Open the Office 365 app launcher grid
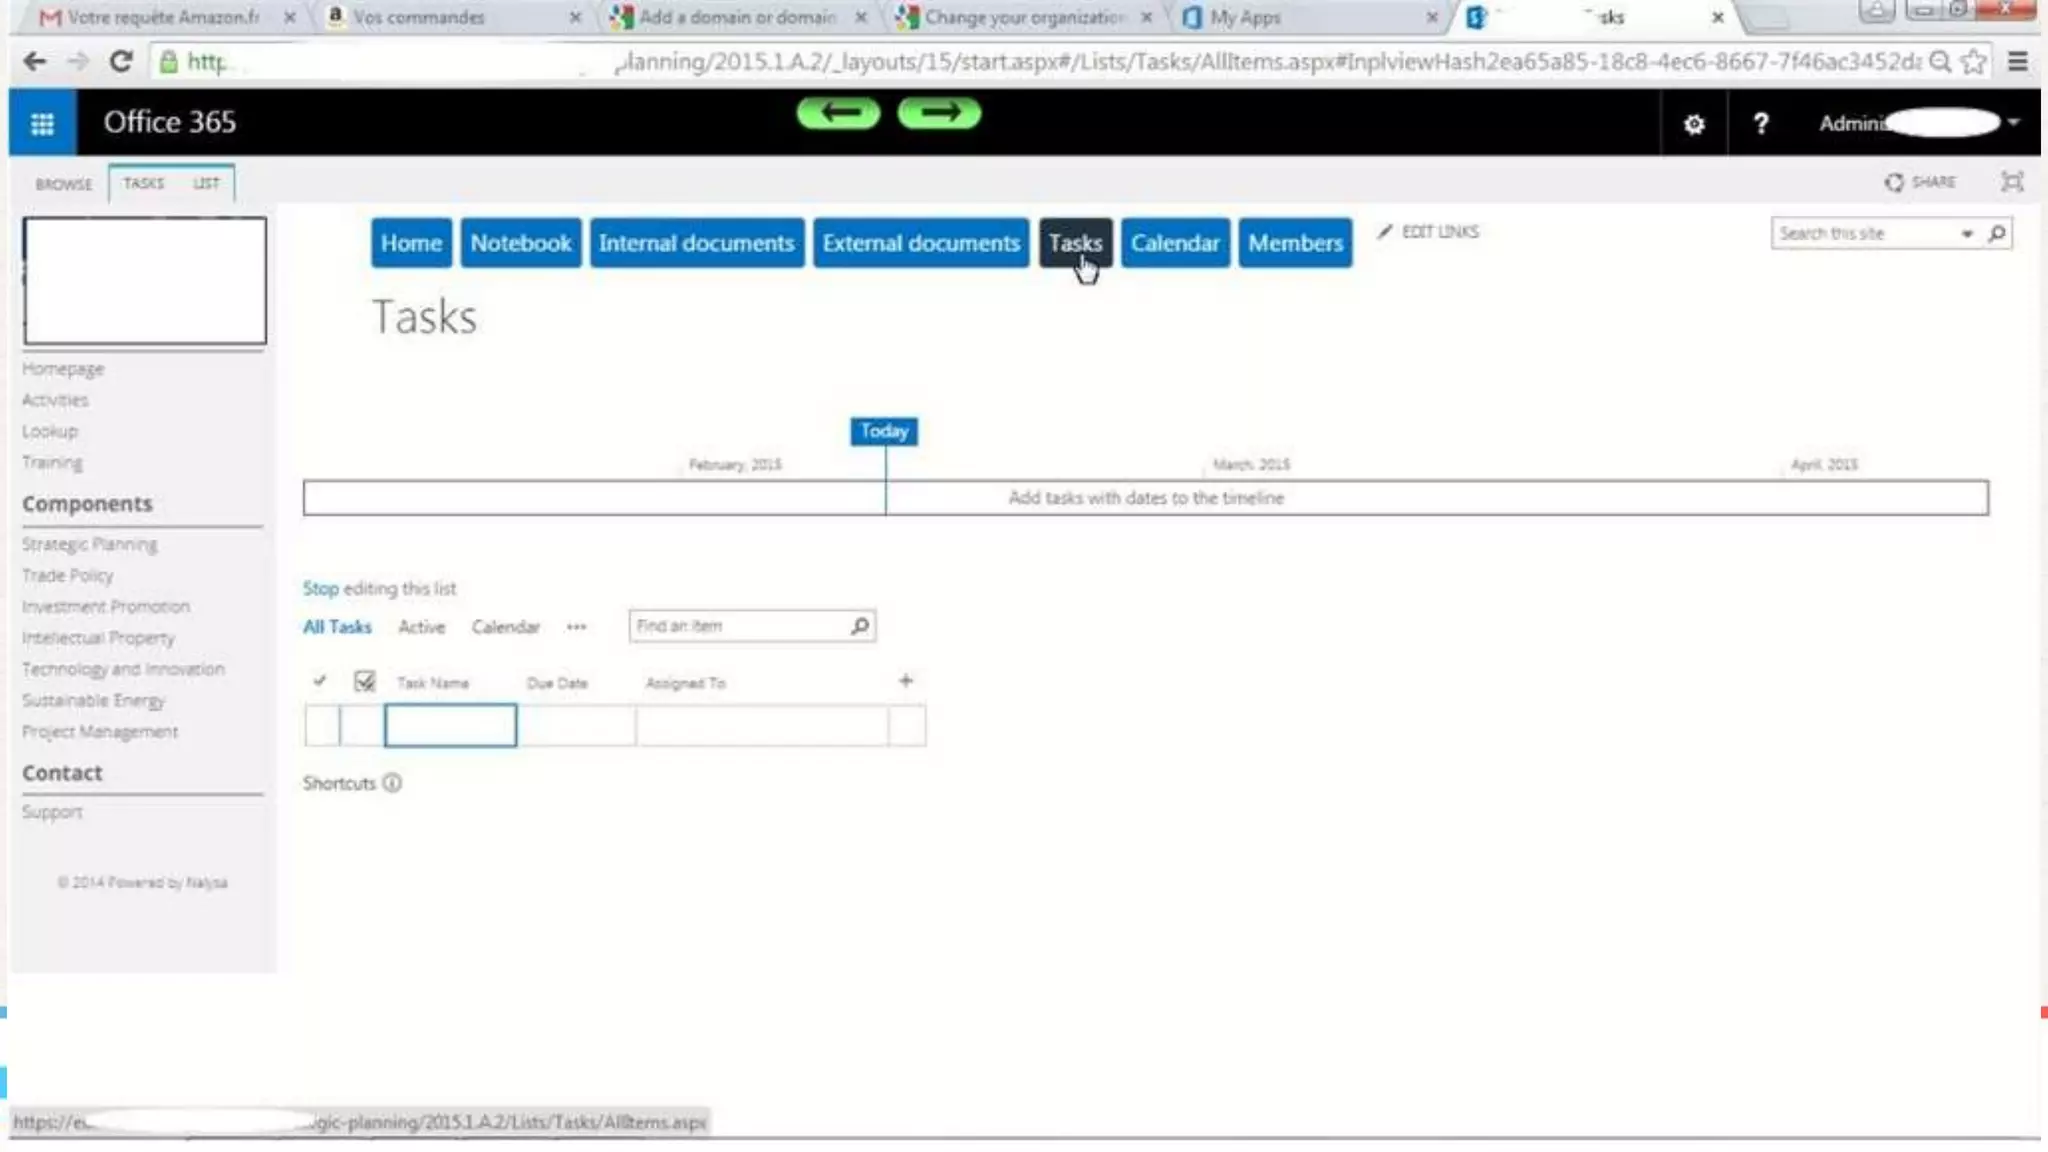 pos(42,123)
